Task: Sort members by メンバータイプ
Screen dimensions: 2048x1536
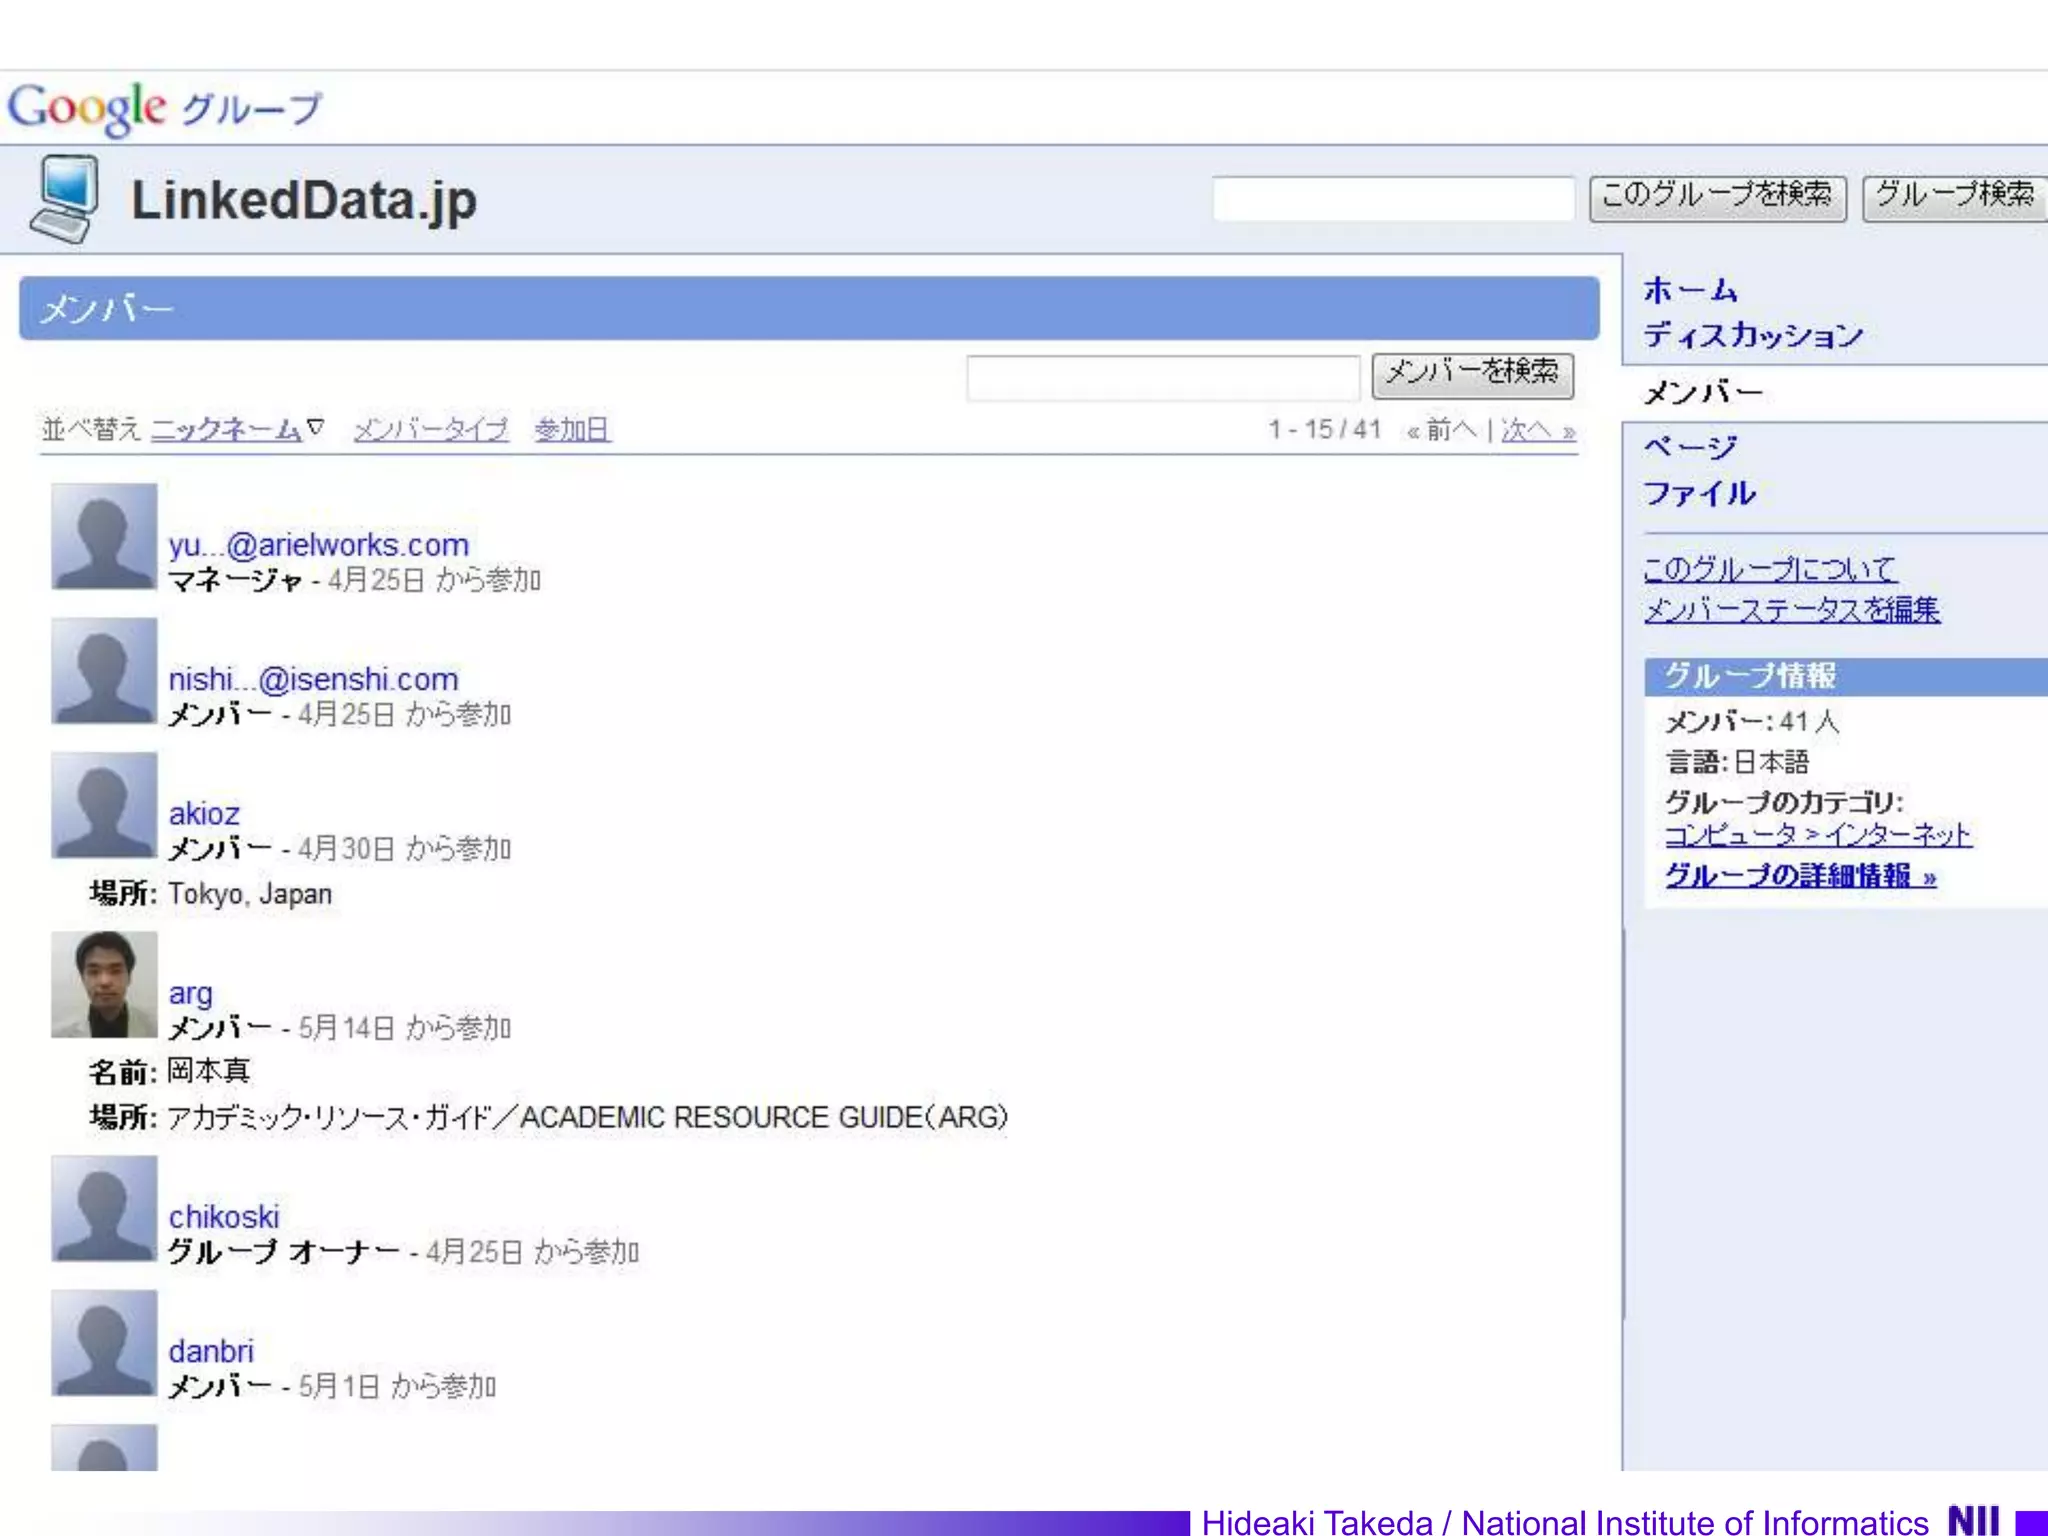Action: [x=431, y=430]
